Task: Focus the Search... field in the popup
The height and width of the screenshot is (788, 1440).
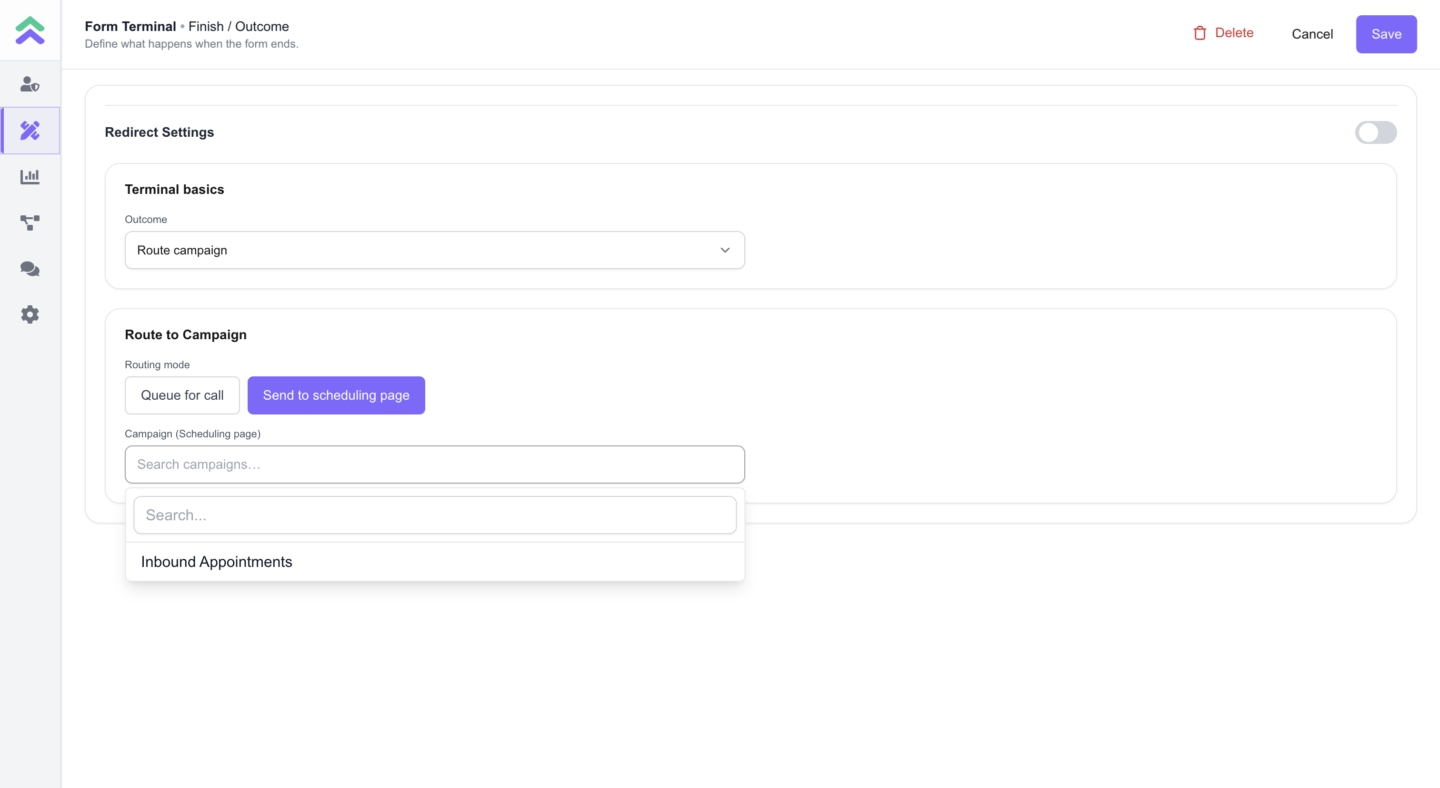Action: tap(434, 515)
